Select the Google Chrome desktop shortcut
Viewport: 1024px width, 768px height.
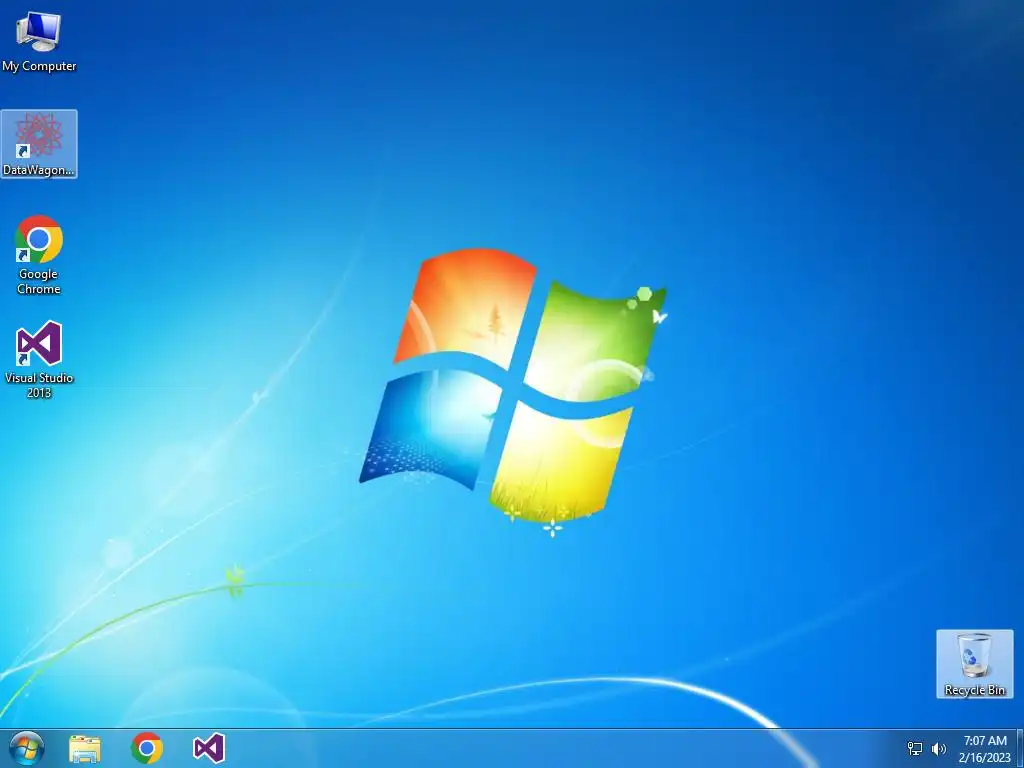click(x=39, y=255)
